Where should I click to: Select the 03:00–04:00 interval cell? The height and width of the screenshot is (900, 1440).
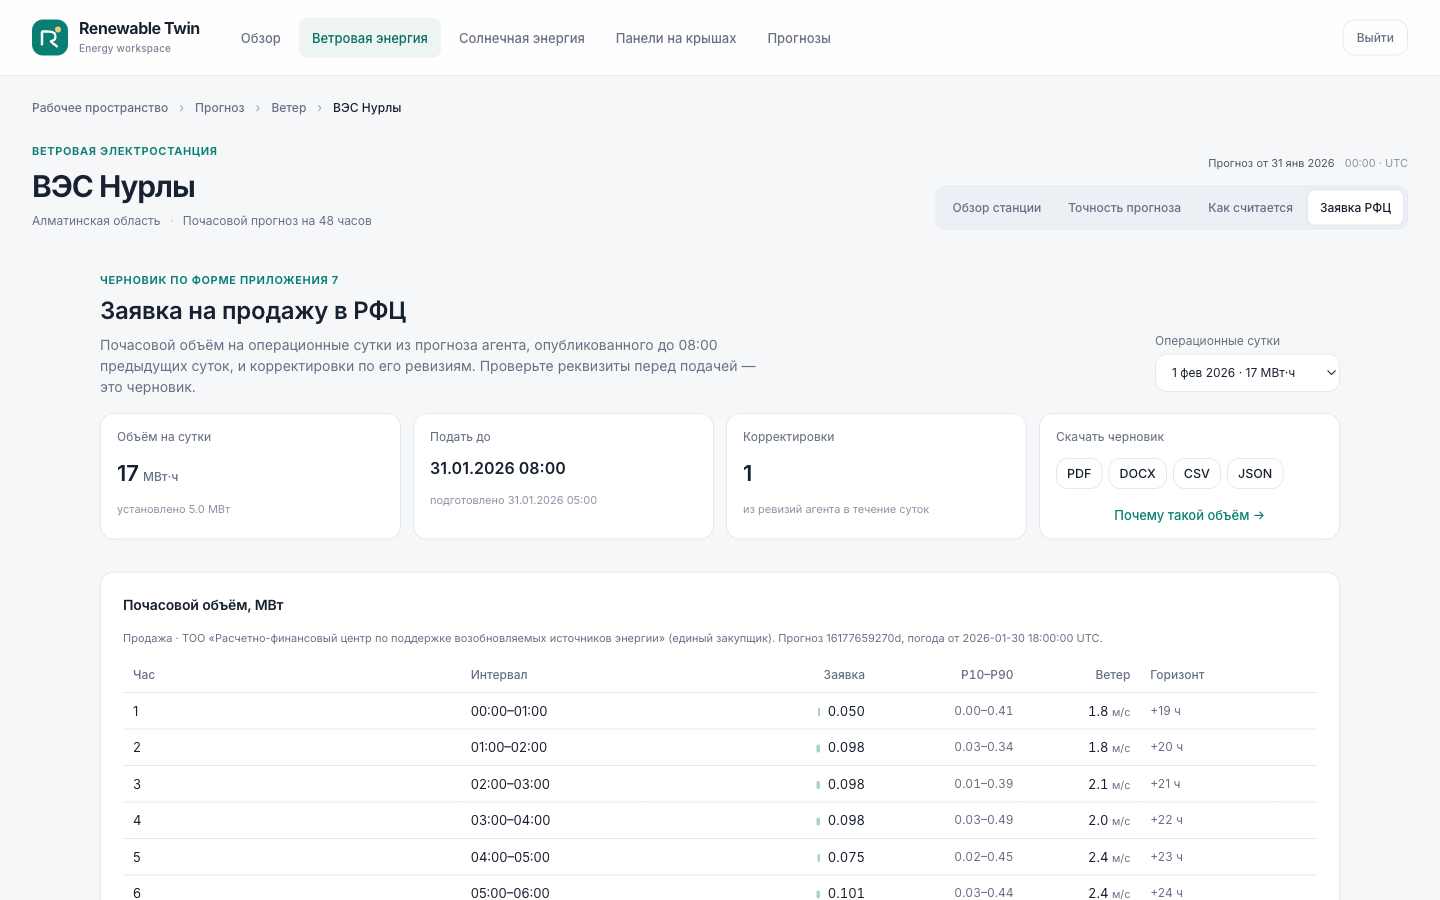(510, 820)
